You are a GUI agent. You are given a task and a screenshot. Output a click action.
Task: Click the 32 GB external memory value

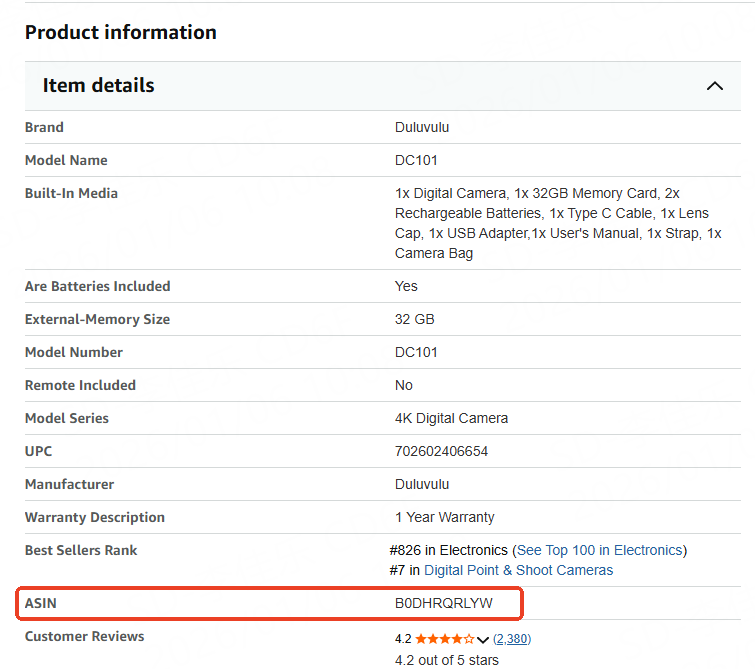414,319
